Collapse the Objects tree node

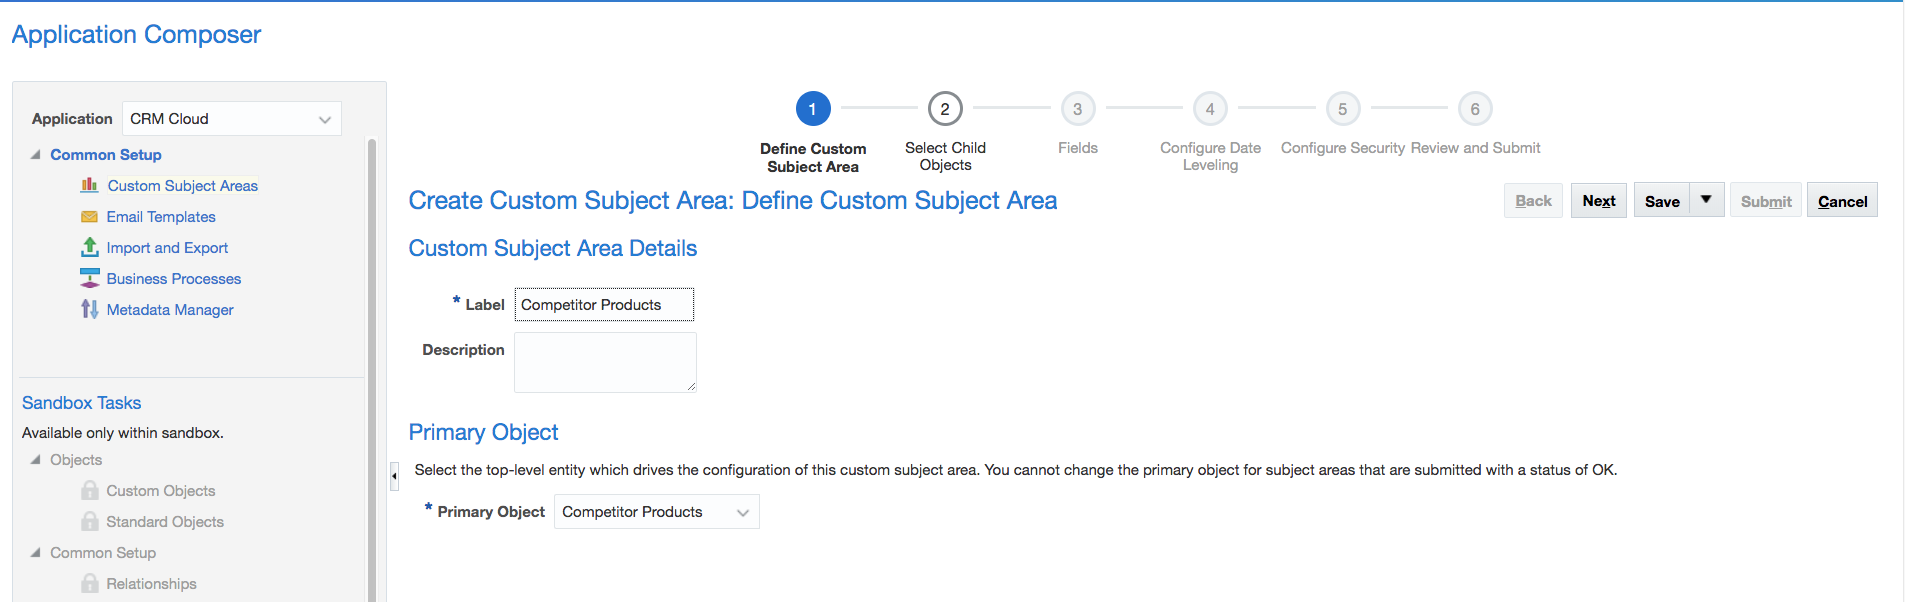click(36, 460)
